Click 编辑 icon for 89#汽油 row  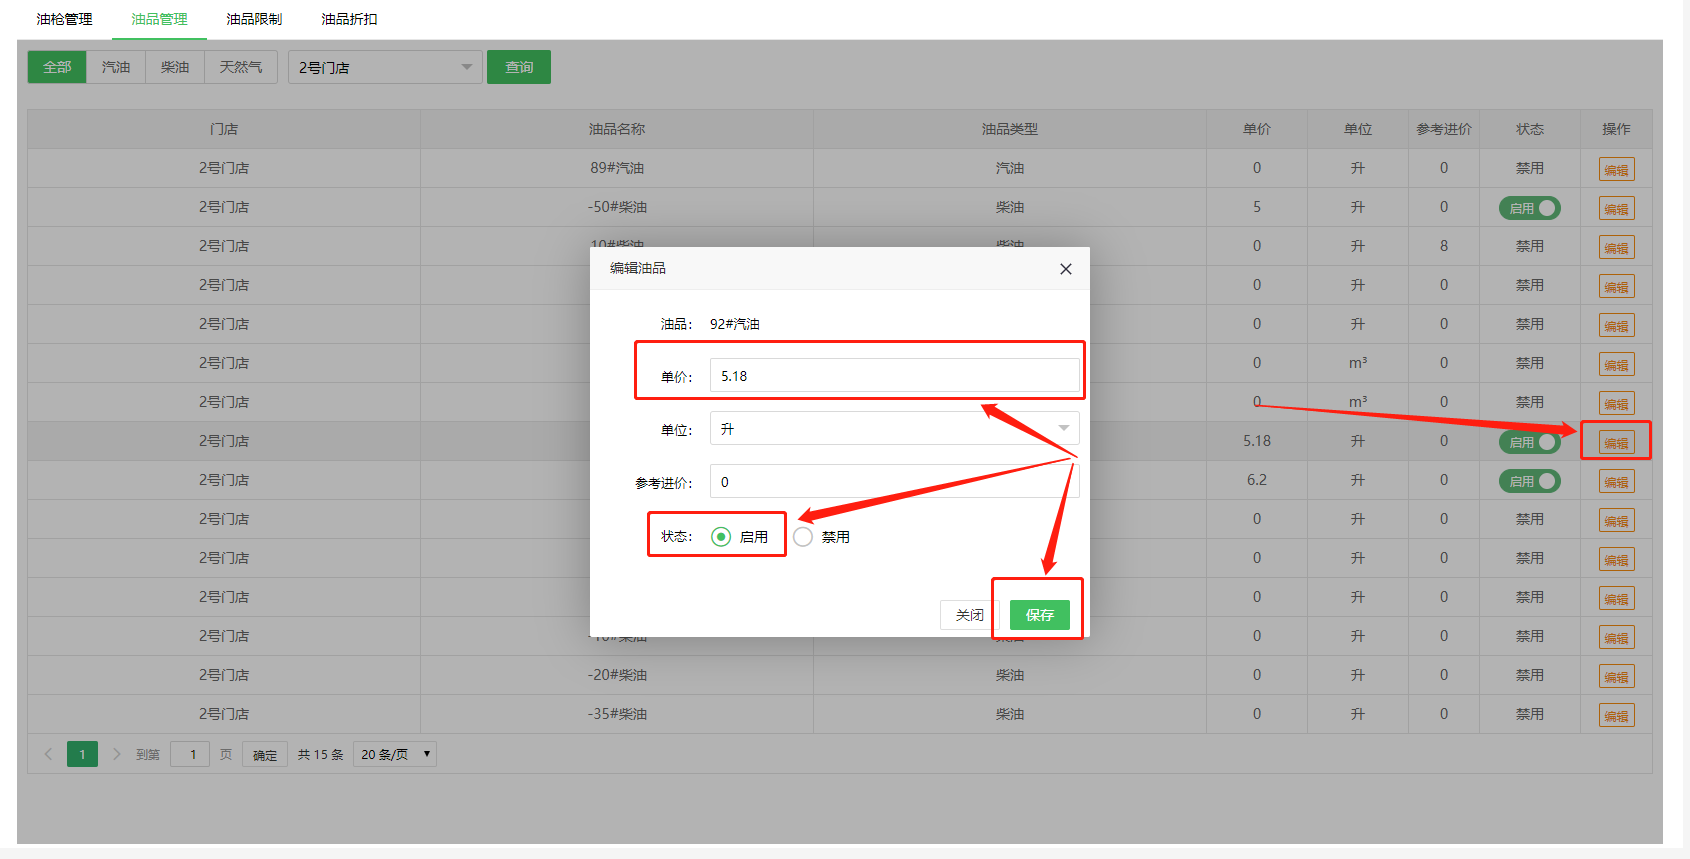[1616, 170]
